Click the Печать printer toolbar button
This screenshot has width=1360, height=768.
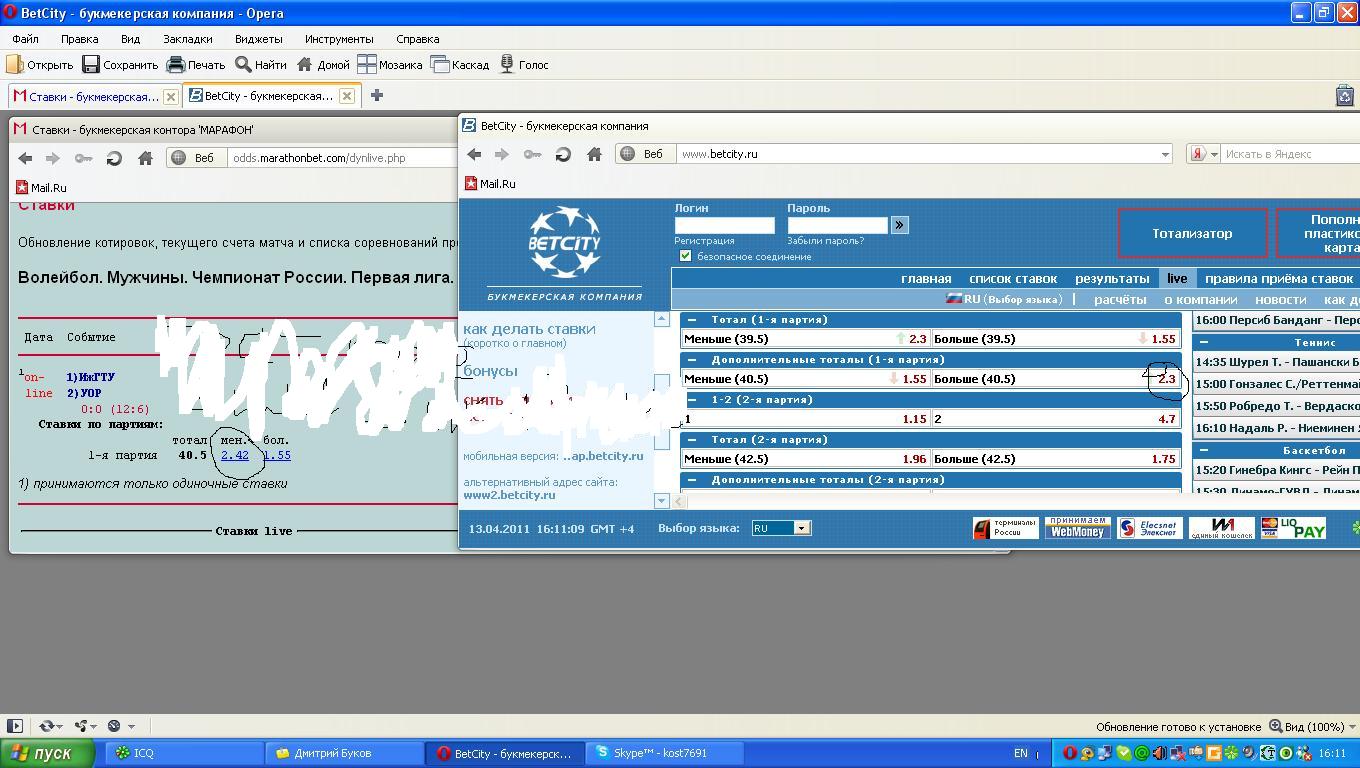(x=196, y=65)
